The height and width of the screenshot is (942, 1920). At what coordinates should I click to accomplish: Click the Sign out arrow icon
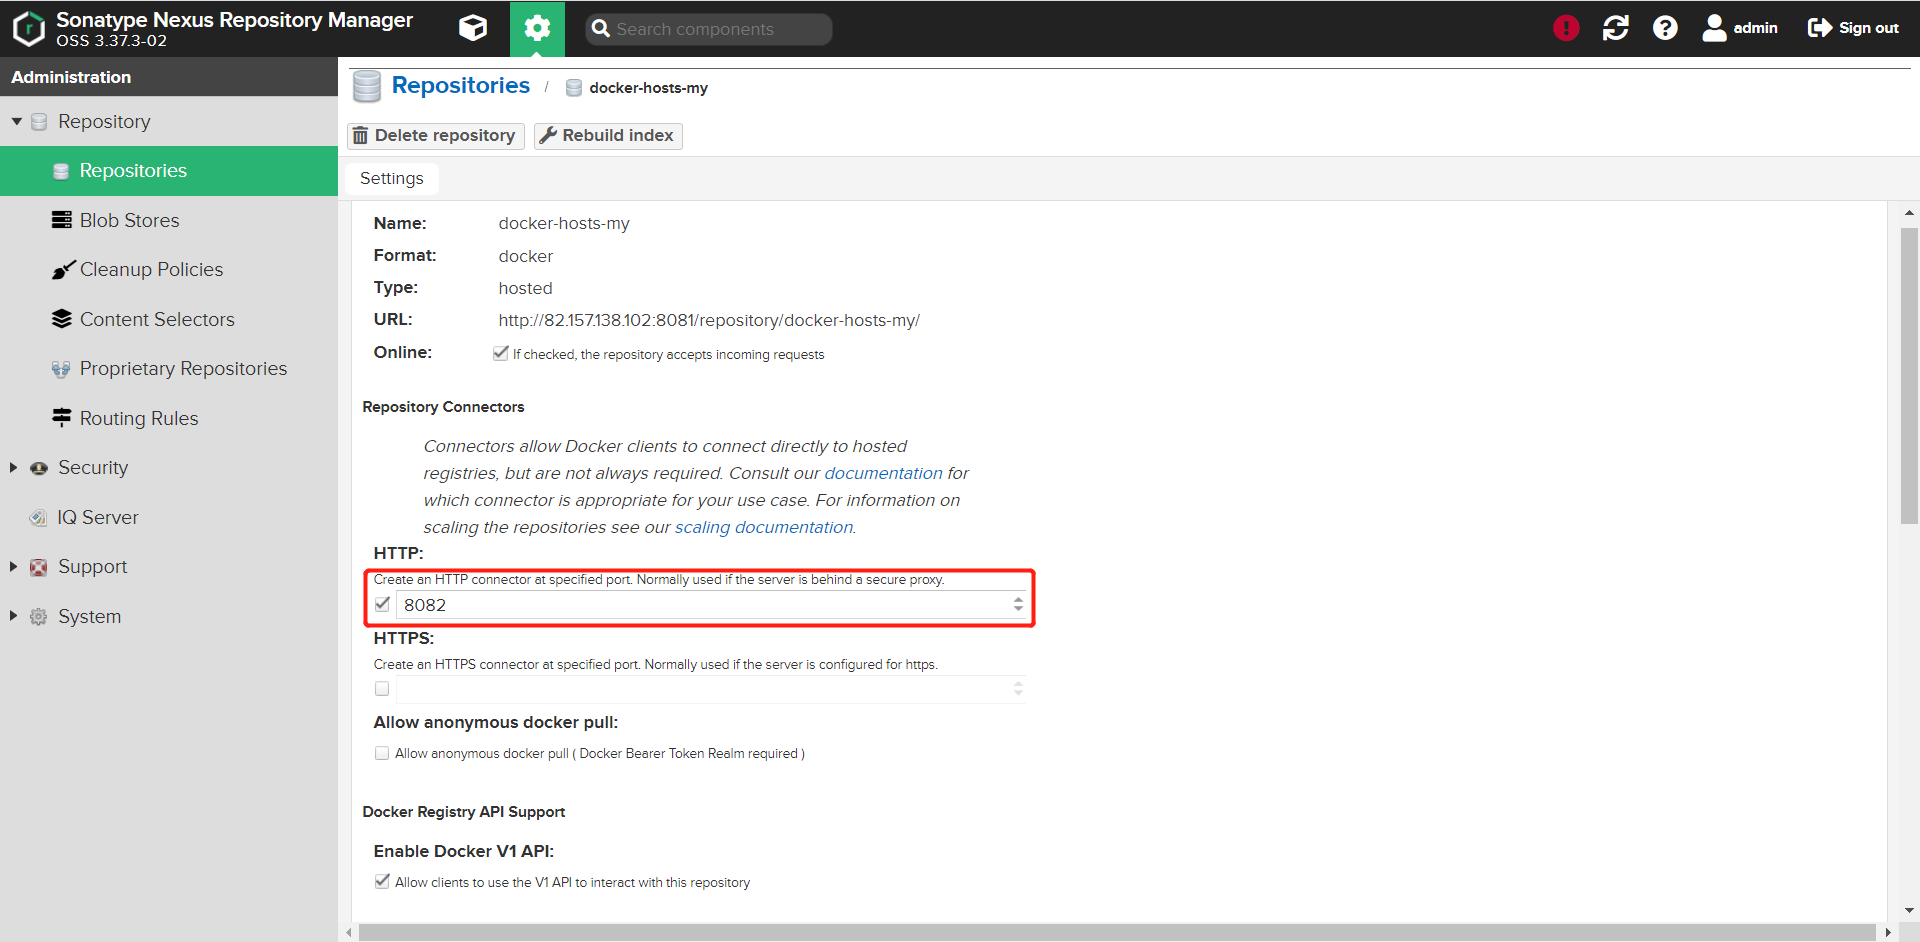point(1820,28)
